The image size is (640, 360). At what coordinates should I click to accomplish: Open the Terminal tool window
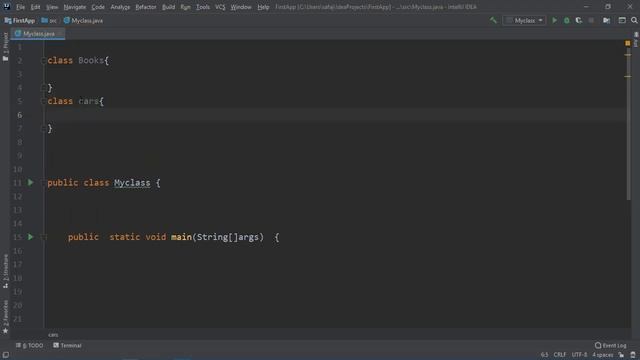coord(67,345)
